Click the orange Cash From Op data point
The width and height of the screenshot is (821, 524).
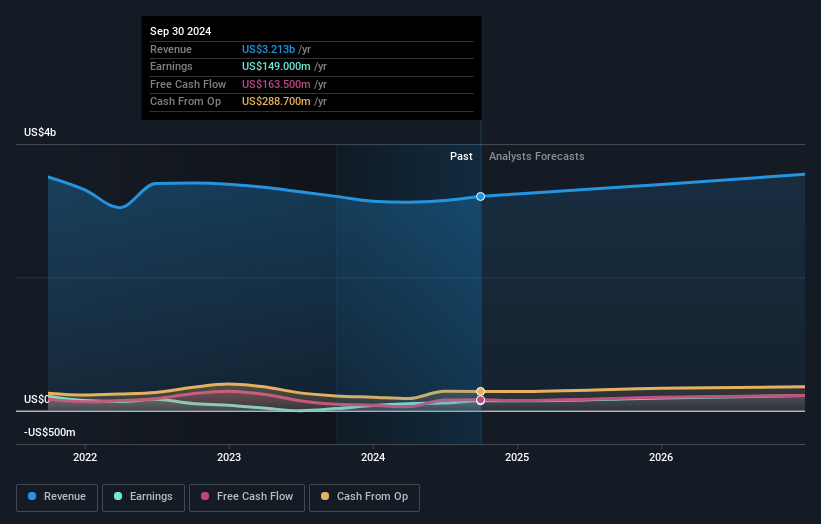pos(480,391)
